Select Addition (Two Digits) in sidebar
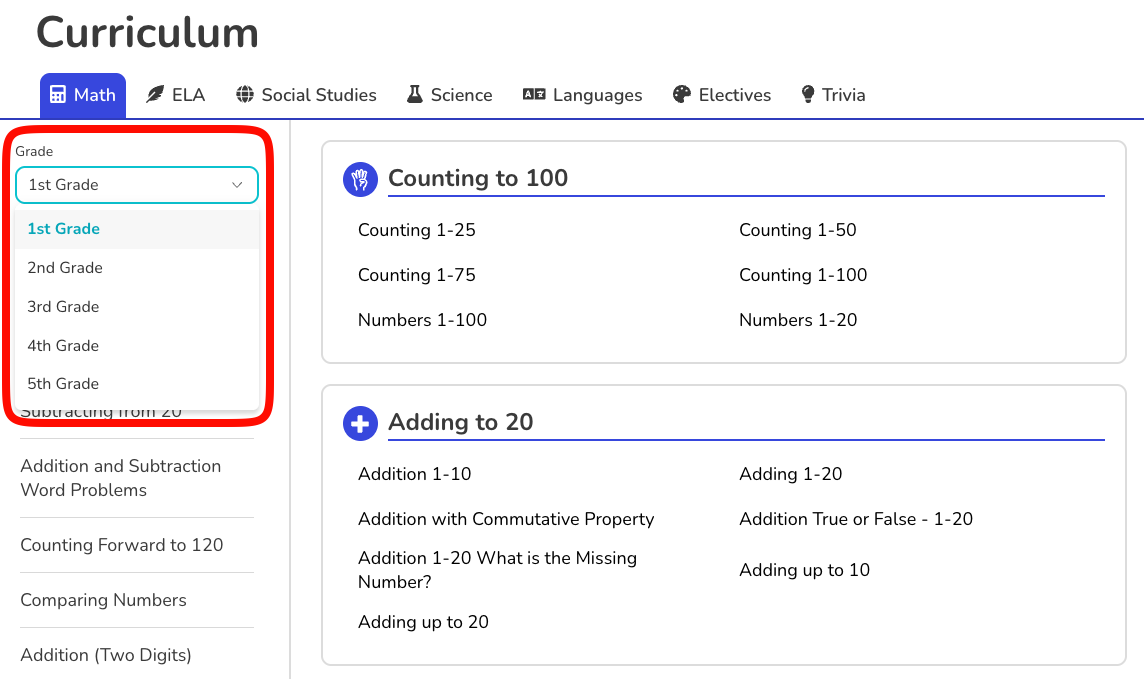 (x=106, y=655)
